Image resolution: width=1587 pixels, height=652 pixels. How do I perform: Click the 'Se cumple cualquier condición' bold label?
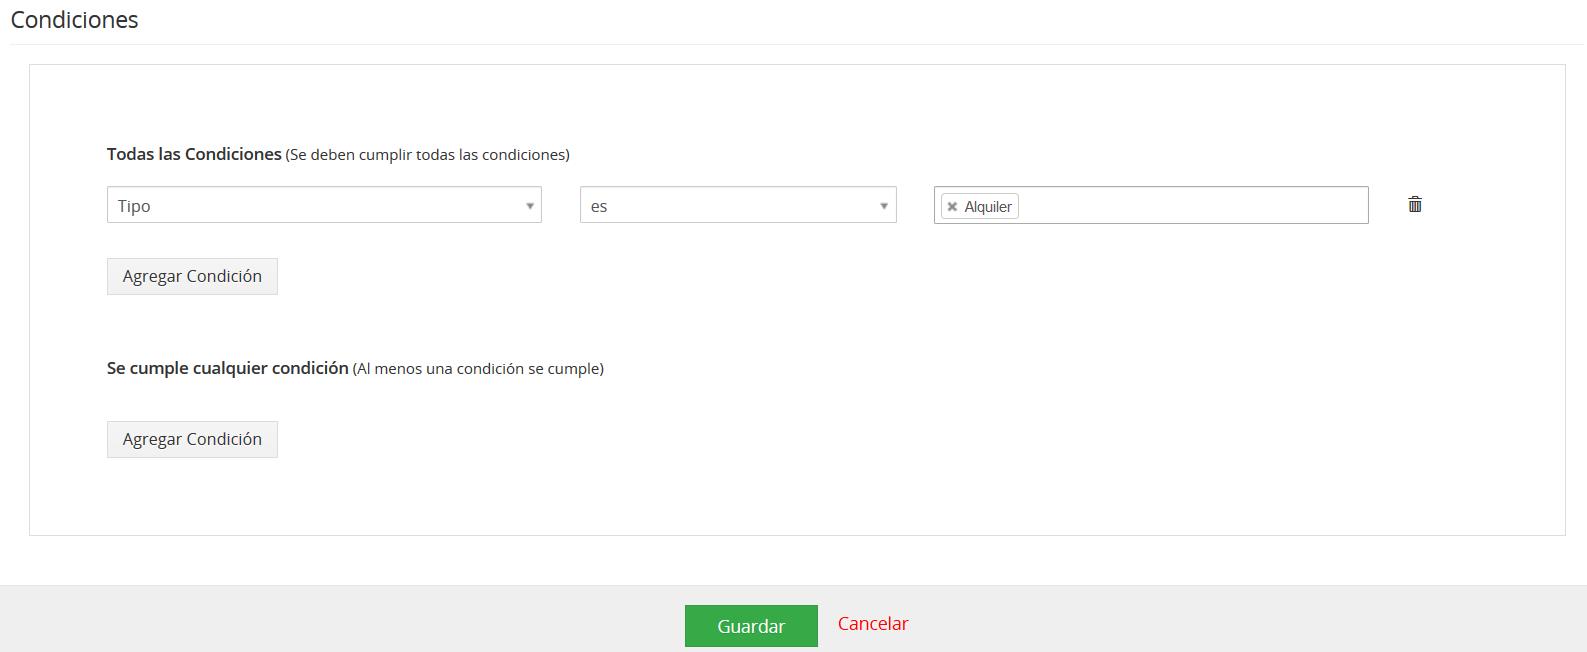pyautogui.click(x=227, y=368)
